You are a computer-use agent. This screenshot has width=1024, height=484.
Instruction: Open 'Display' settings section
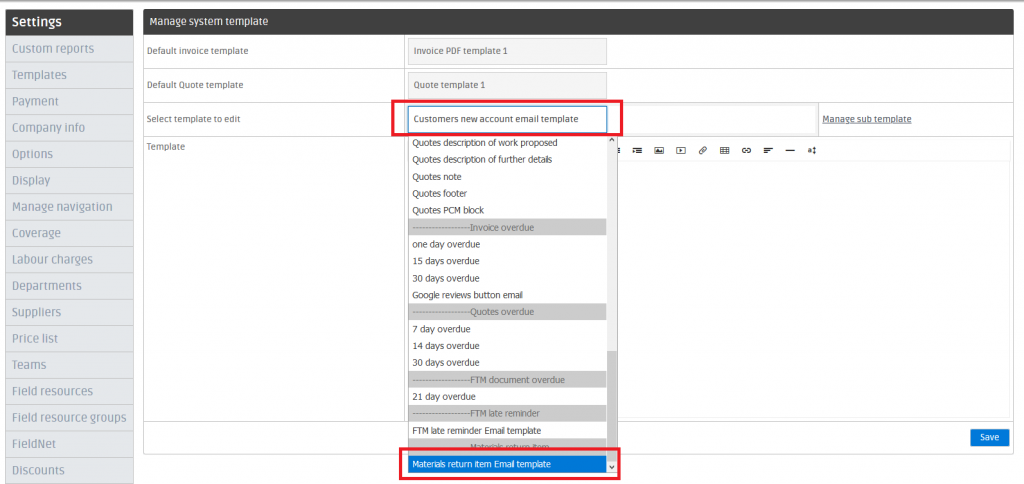[69, 180]
